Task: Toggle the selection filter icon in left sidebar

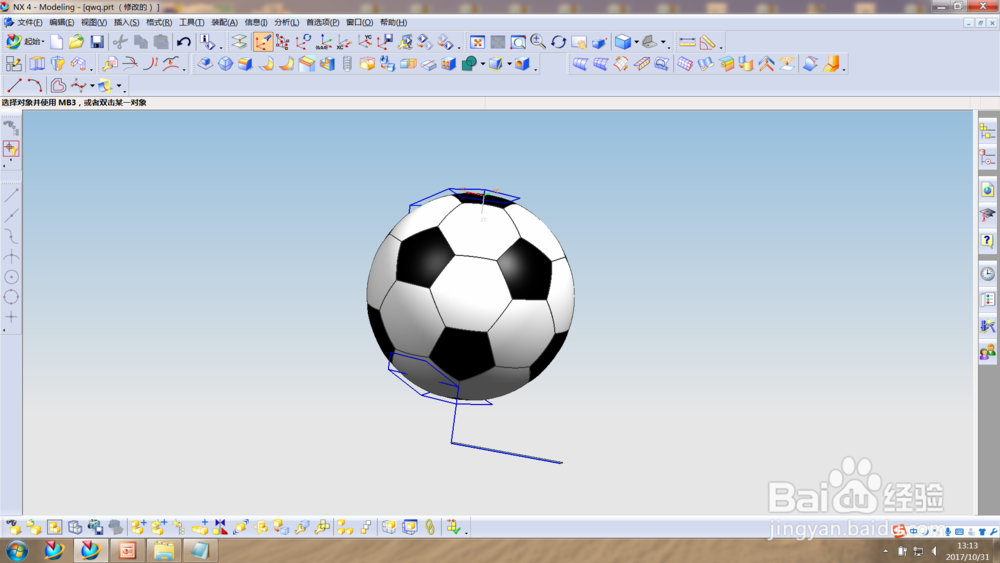Action: tap(11, 149)
